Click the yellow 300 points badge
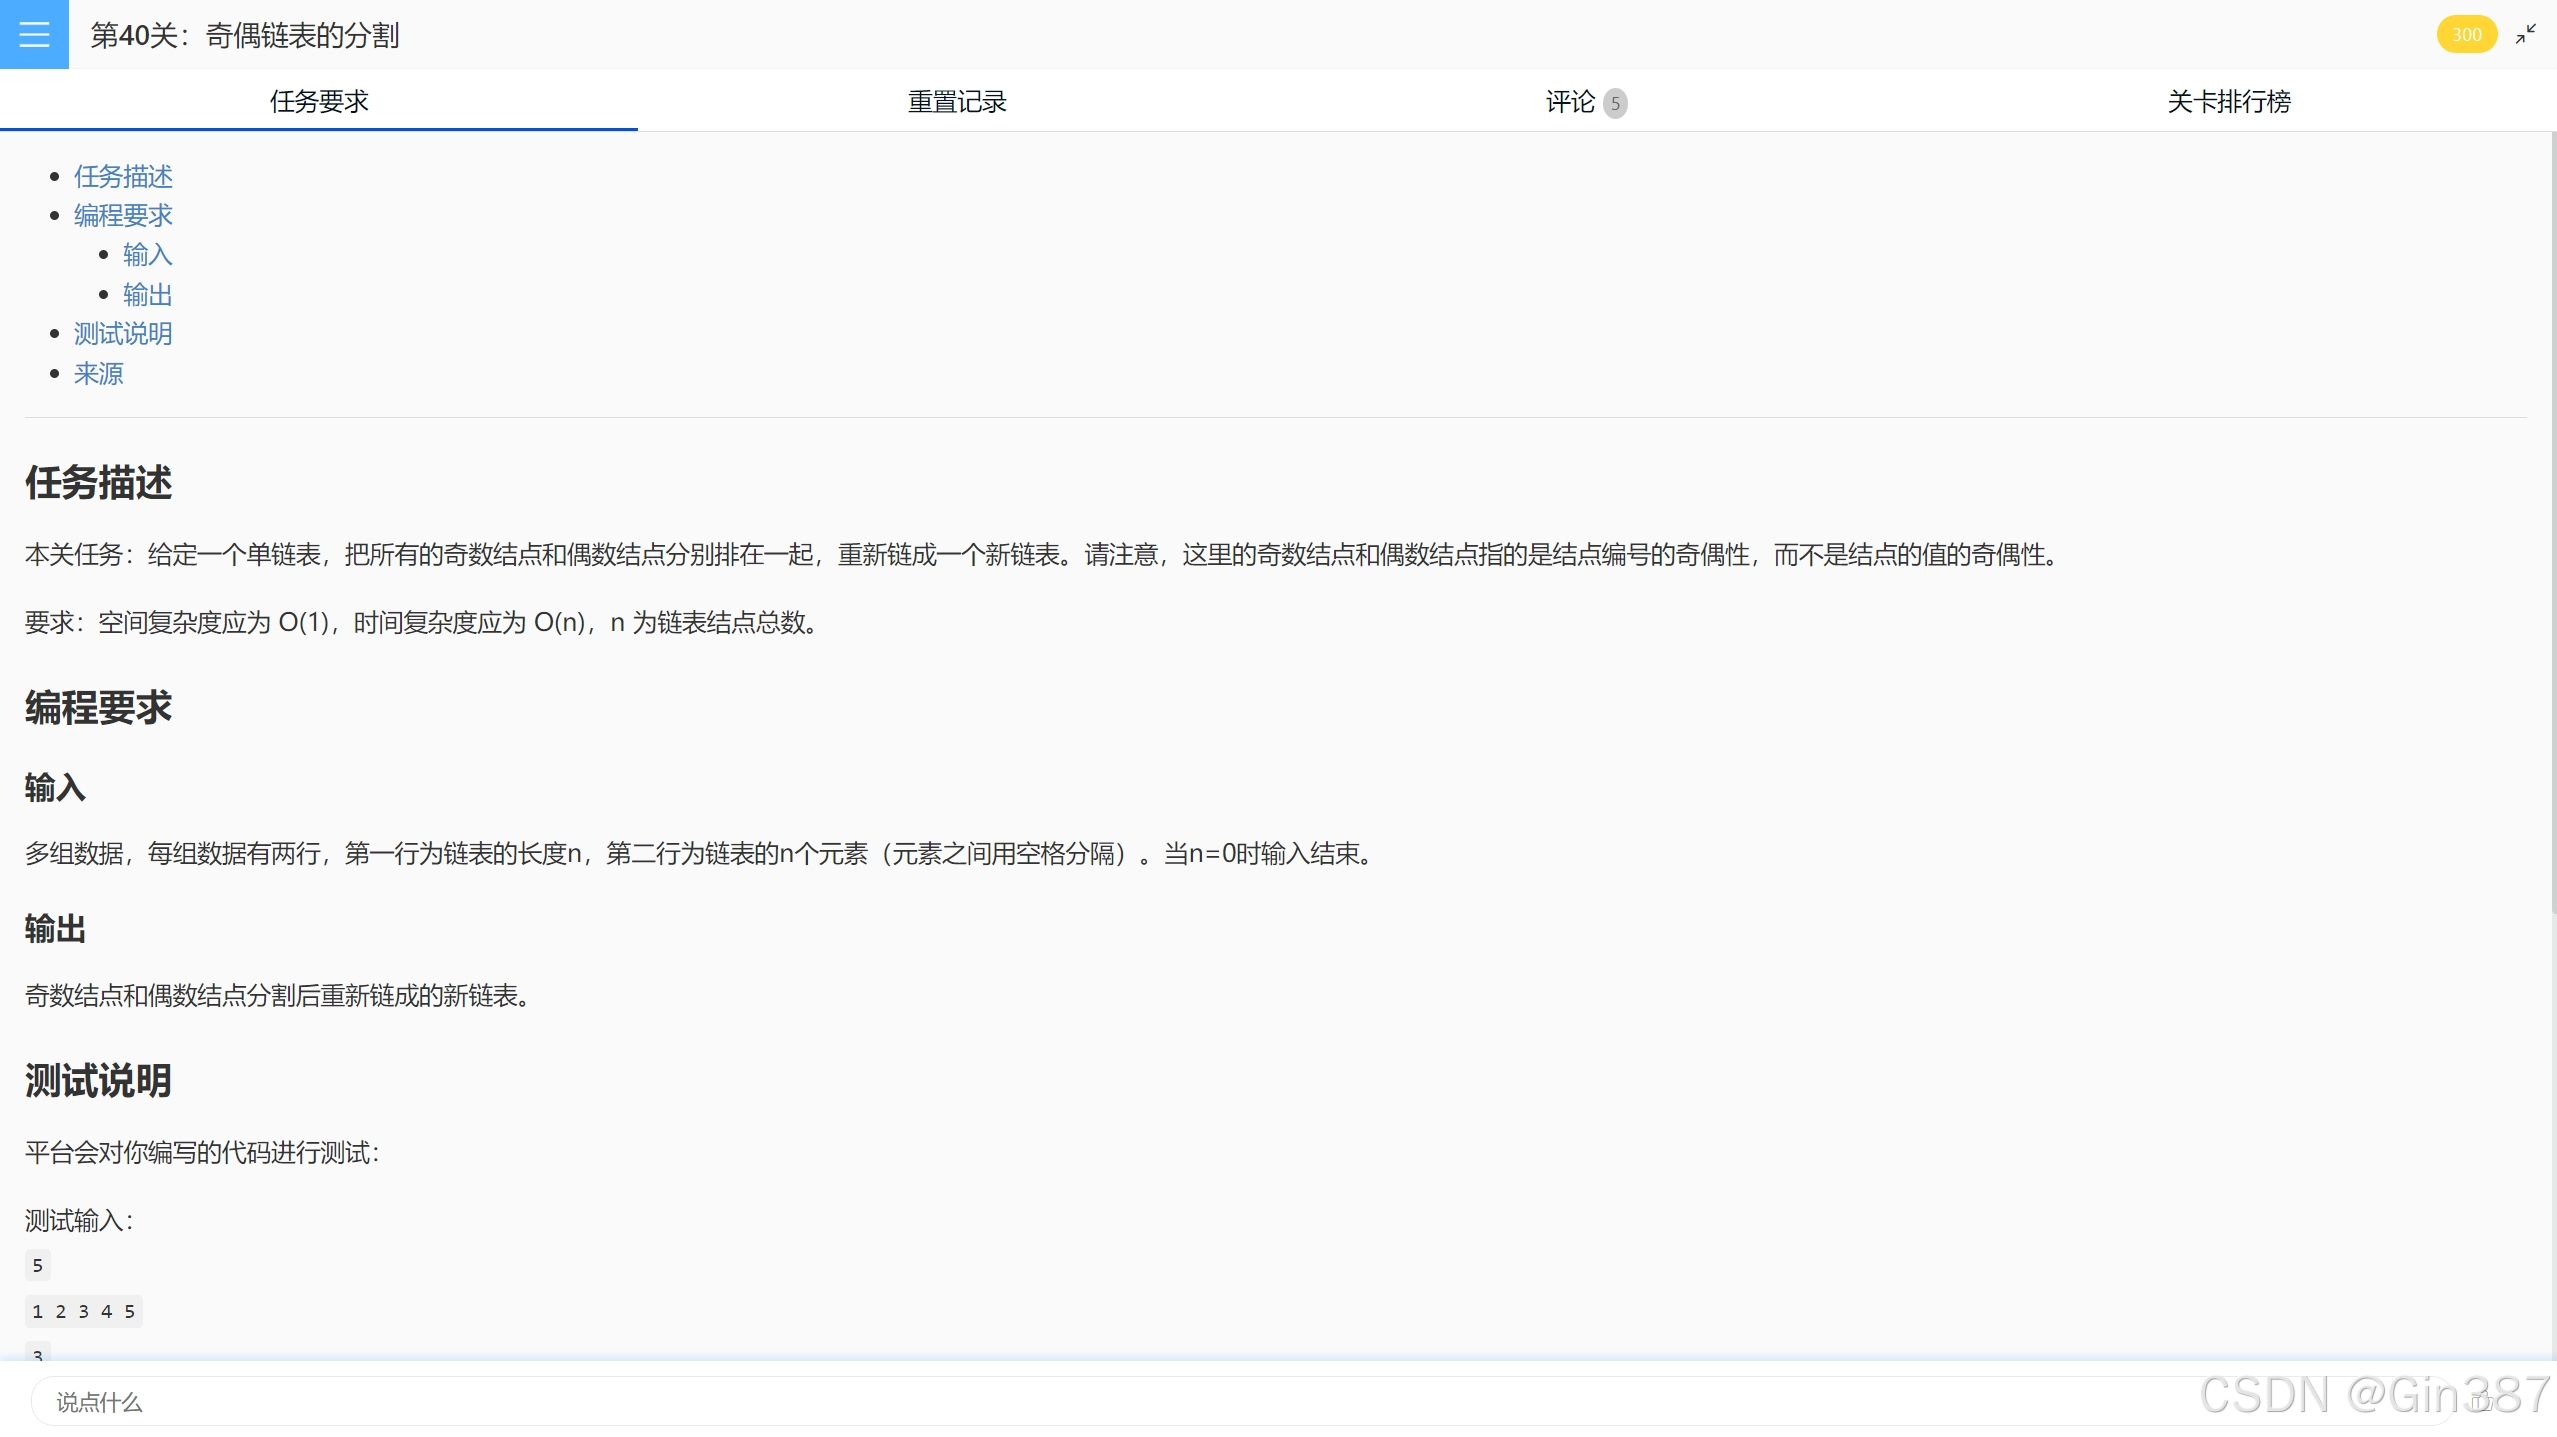Viewport: 2557px width, 1437px height. click(x=2465, y=35)
